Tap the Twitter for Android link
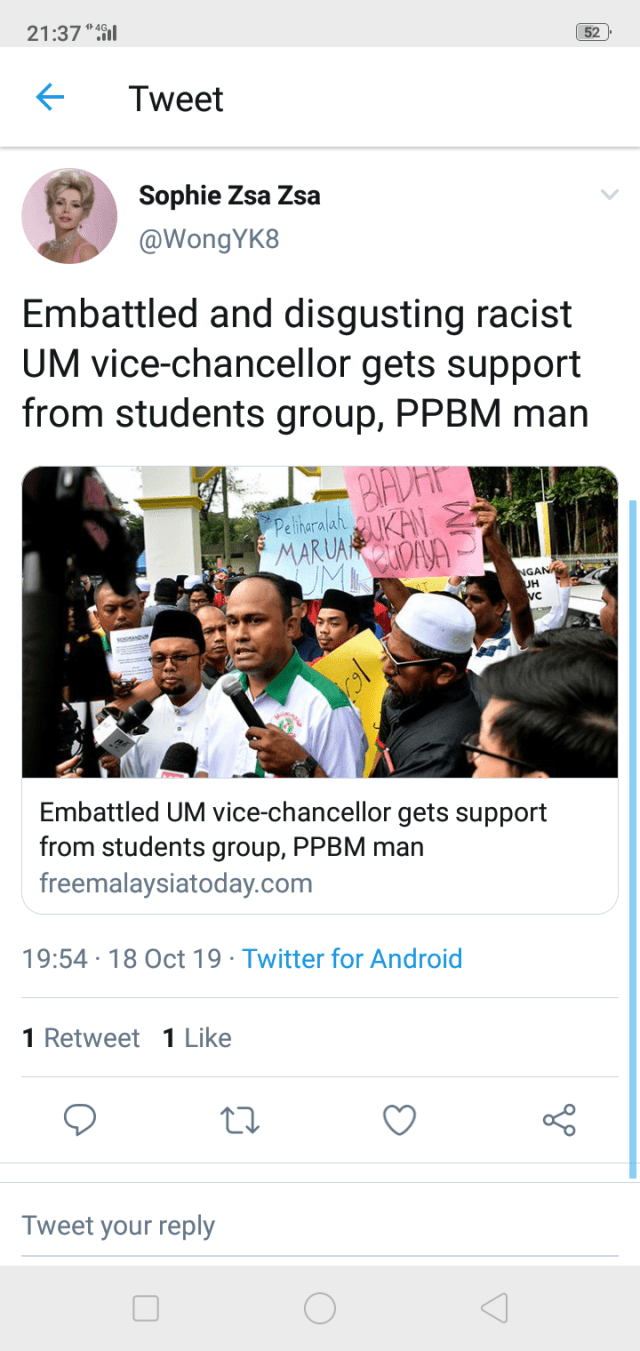 pyautogui.click(x=352, y=959)
